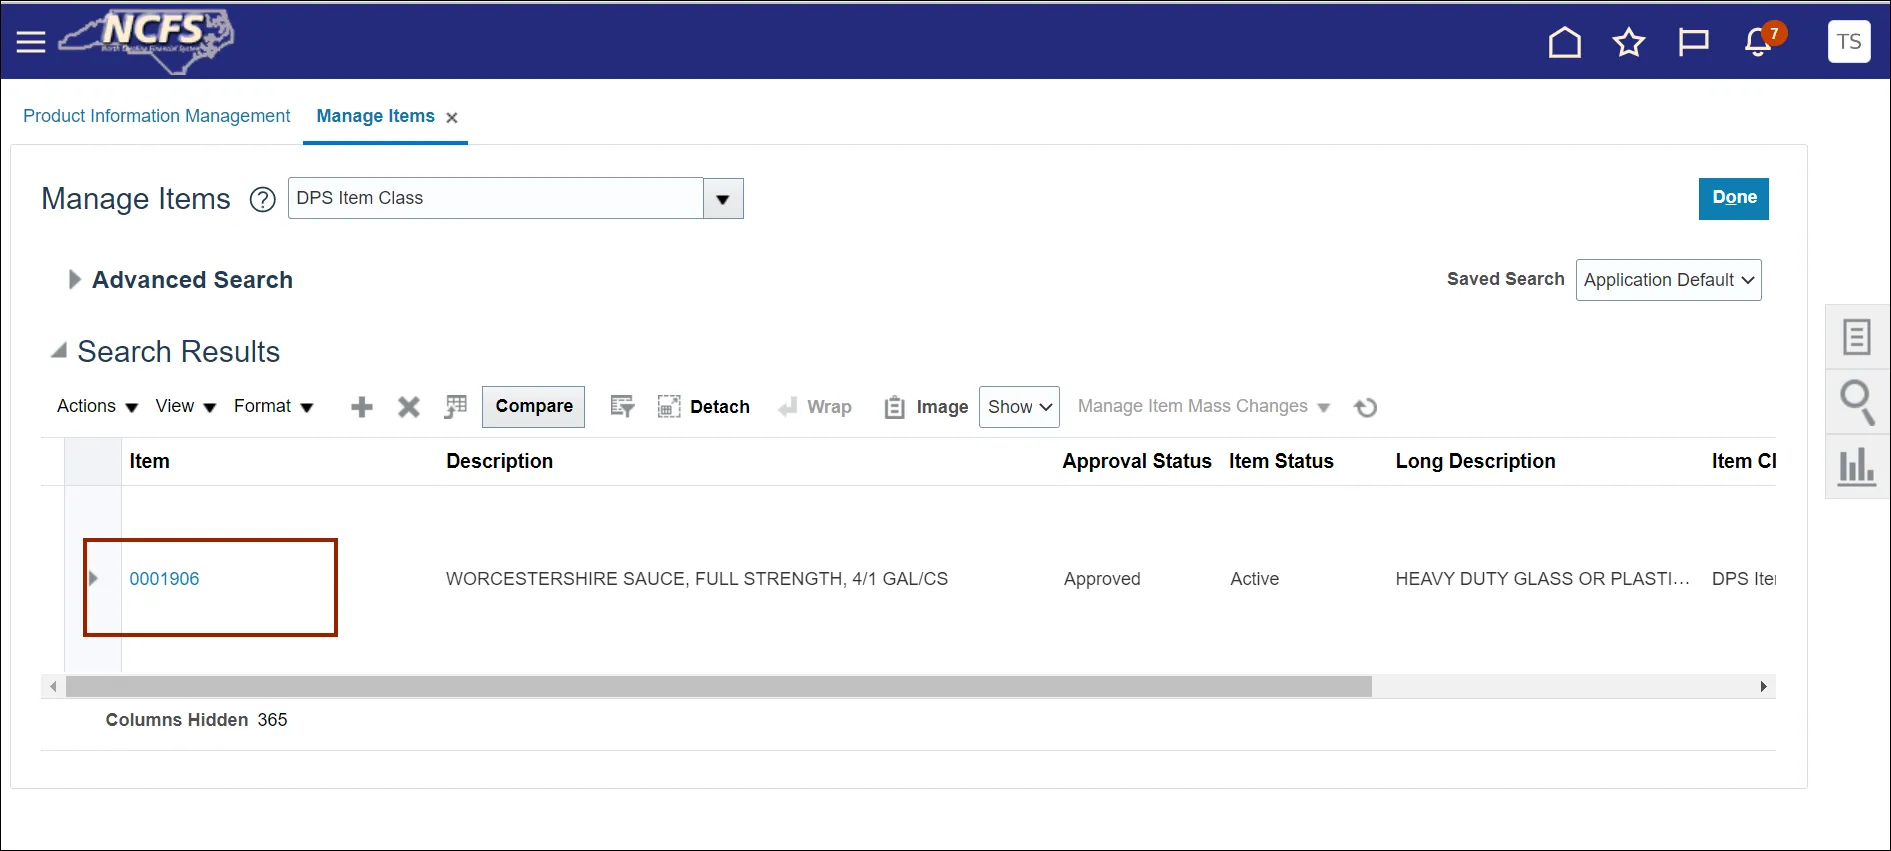Open notifications bell with 7 badge
This screenshot has width=1891, height=851.
point(1758,42)
